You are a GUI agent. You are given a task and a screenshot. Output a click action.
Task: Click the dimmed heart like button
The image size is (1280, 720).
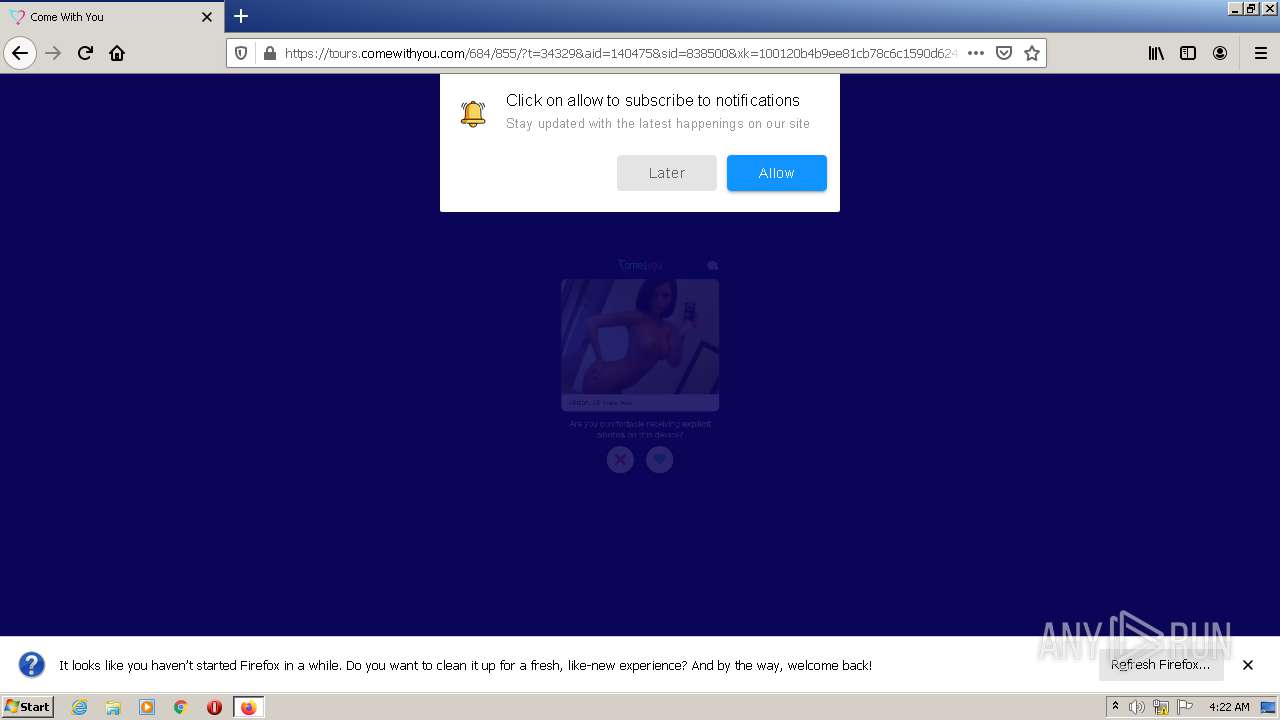tap(659, 459)
